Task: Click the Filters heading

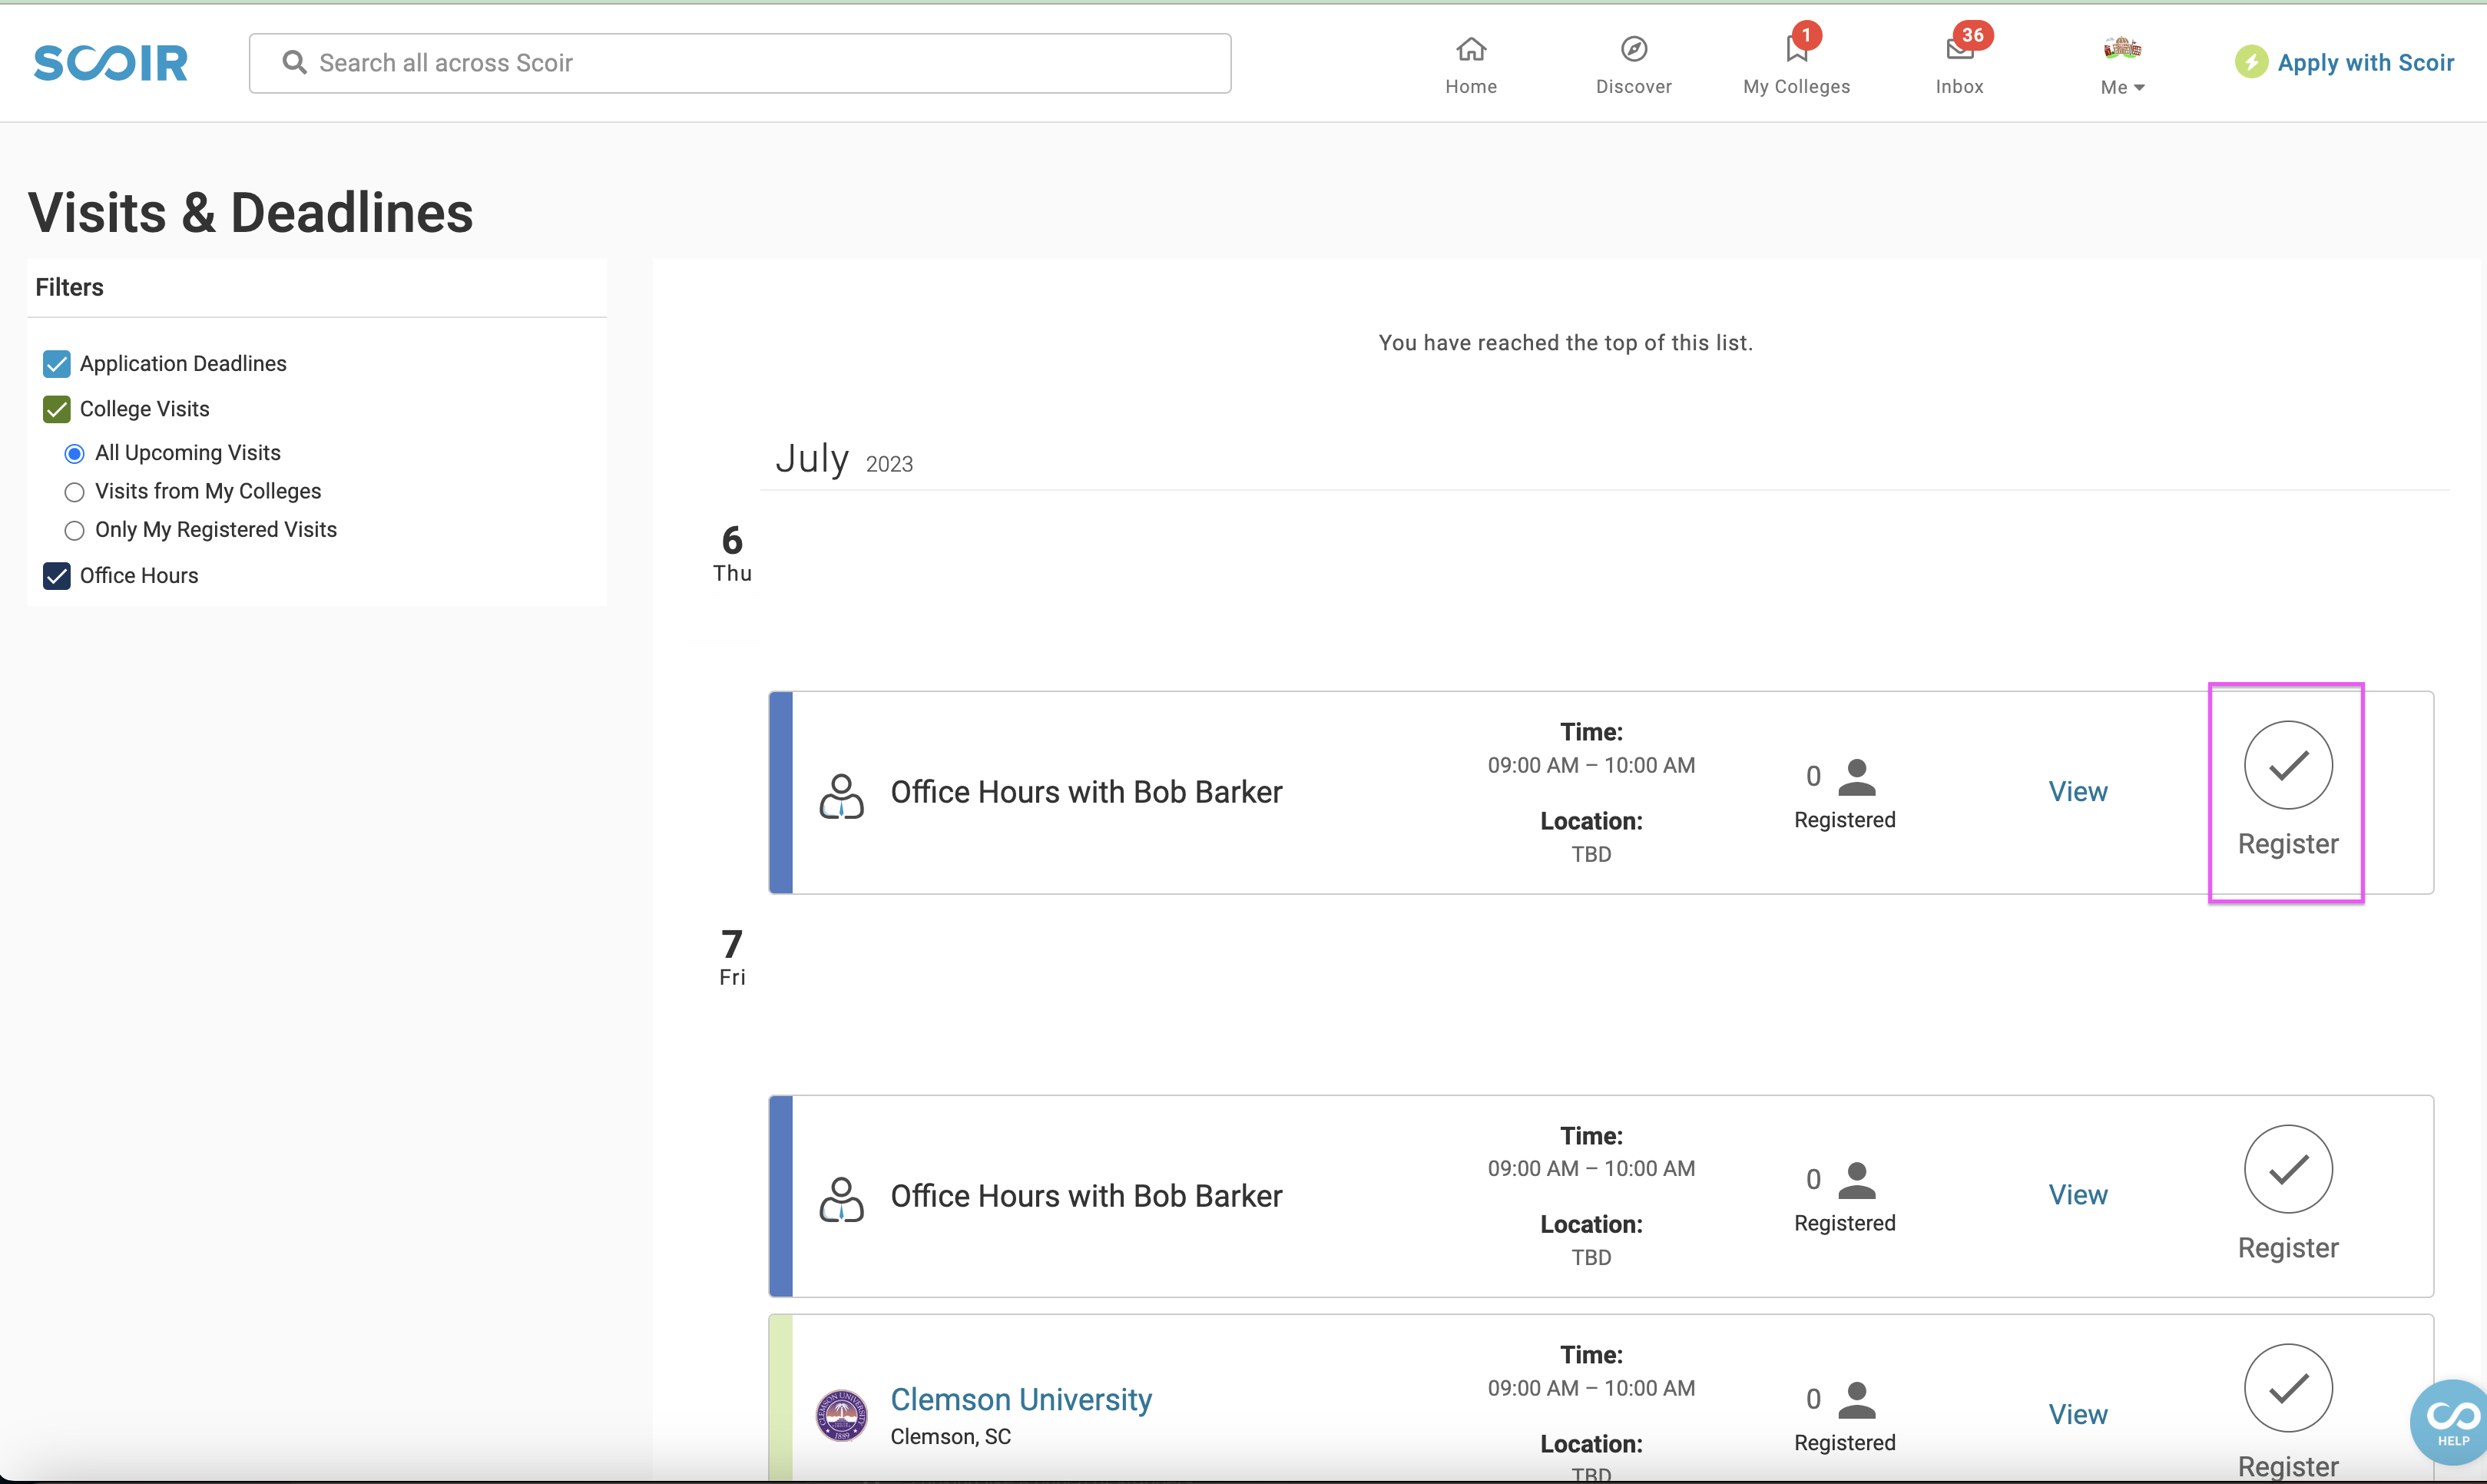Action: (x=69, y=287)
